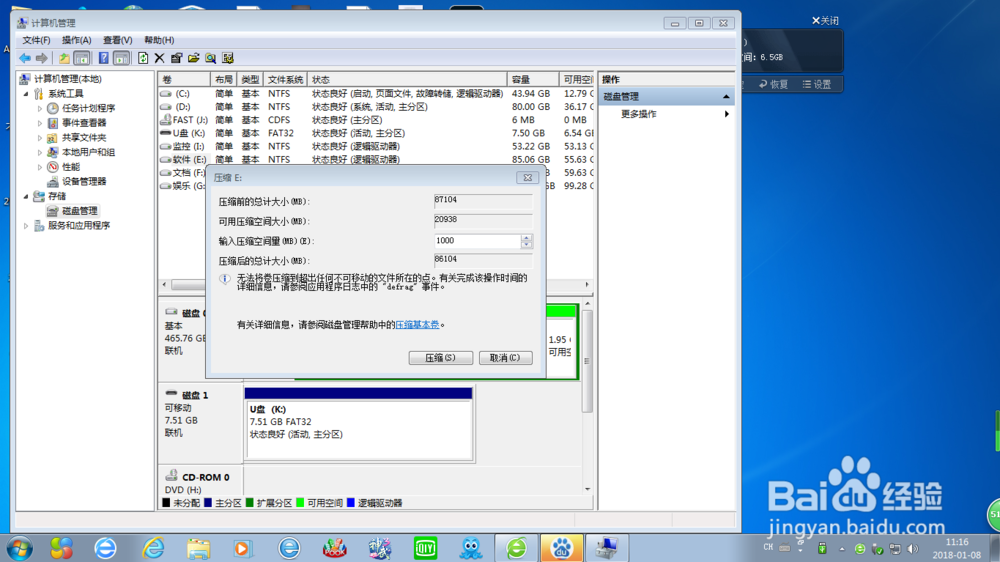
Task: Open the 文件(F) menu
Action: tap(36, 40)
